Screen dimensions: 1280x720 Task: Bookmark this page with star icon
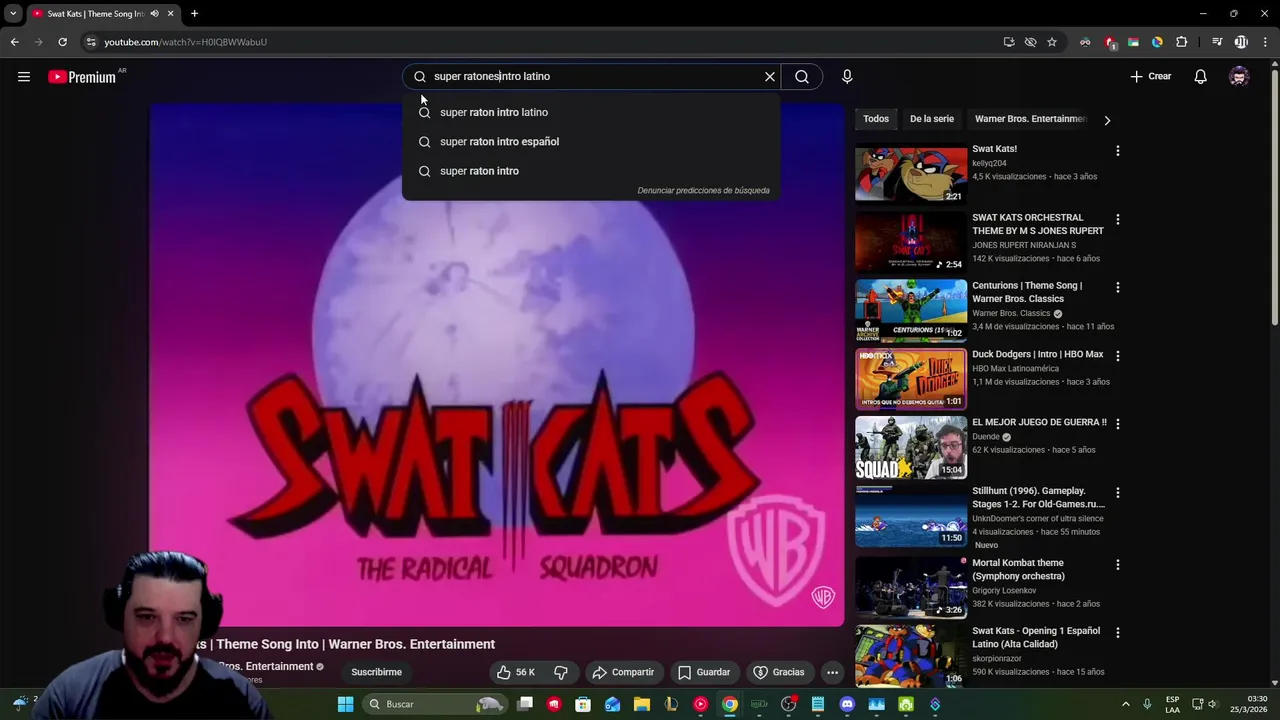(x=1052, y=42)
